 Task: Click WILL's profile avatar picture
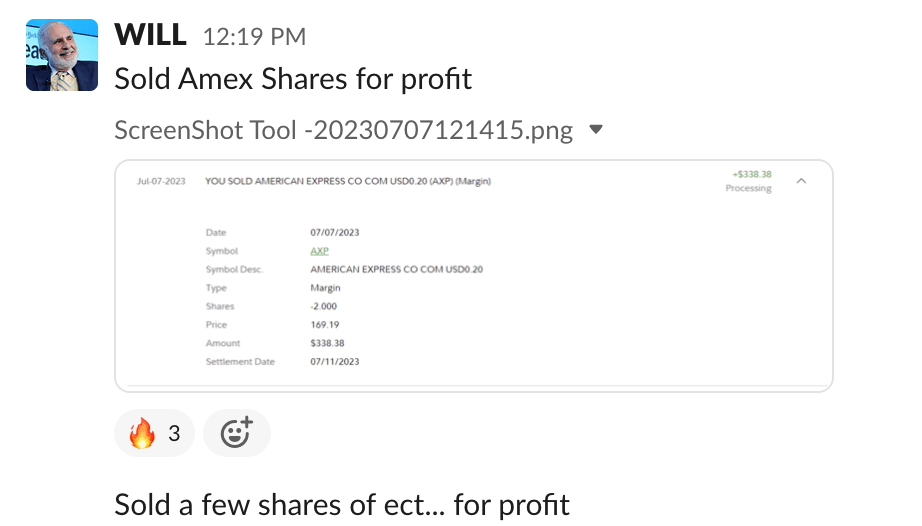pyautogui.click(x=62, y=55)
